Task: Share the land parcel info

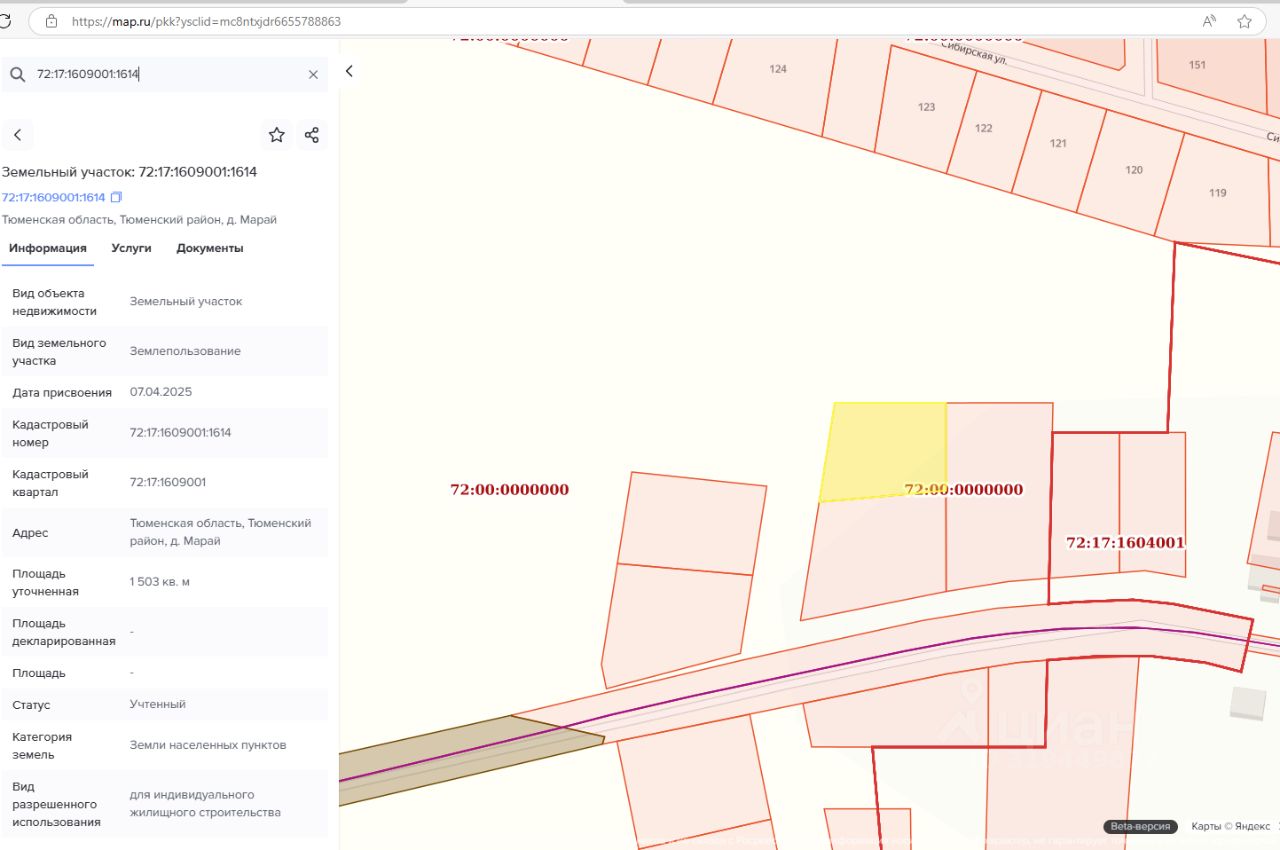Action: click(x=312, y=135)
